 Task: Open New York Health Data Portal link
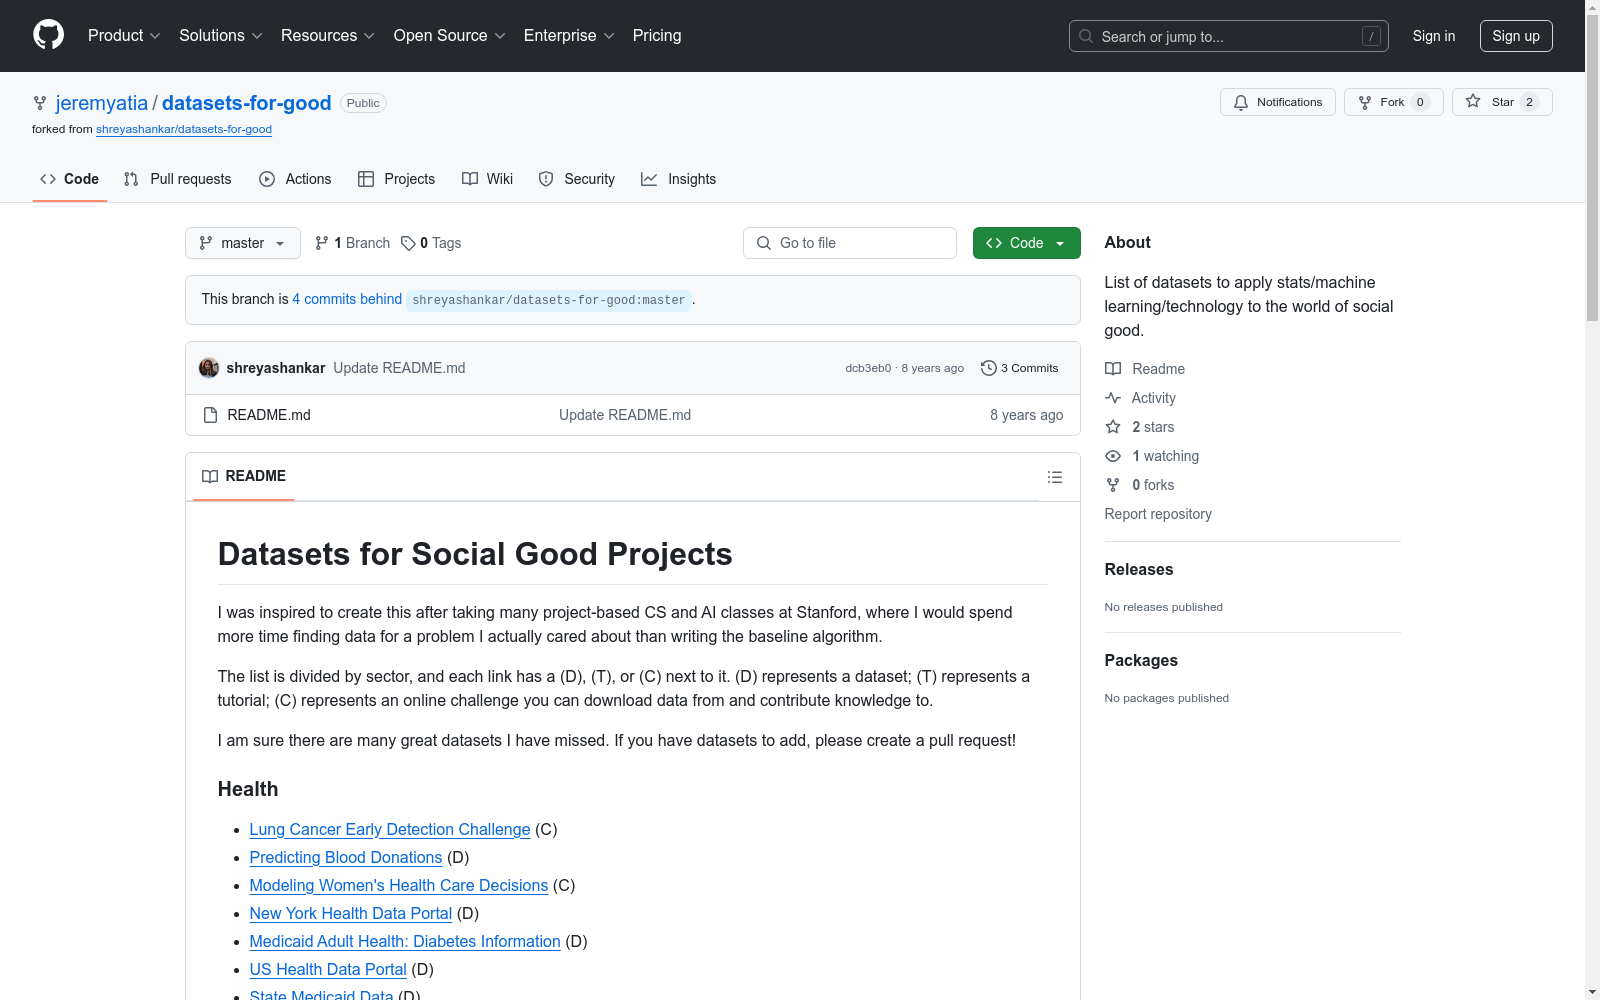tap(351, 913)
